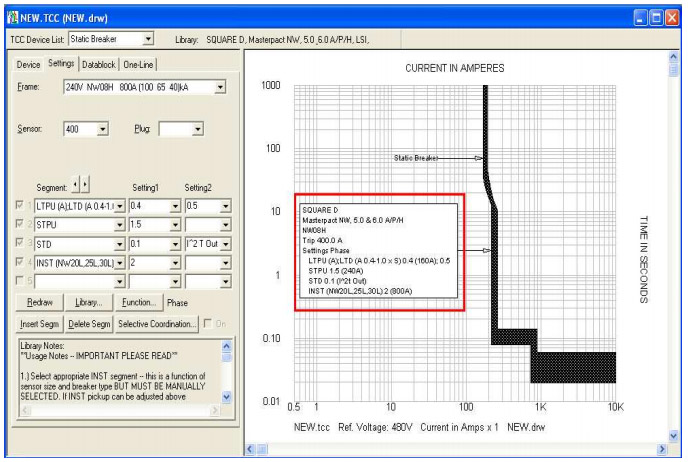Open the Plug dropdown
Screen dimensions: 688x462
198,129
